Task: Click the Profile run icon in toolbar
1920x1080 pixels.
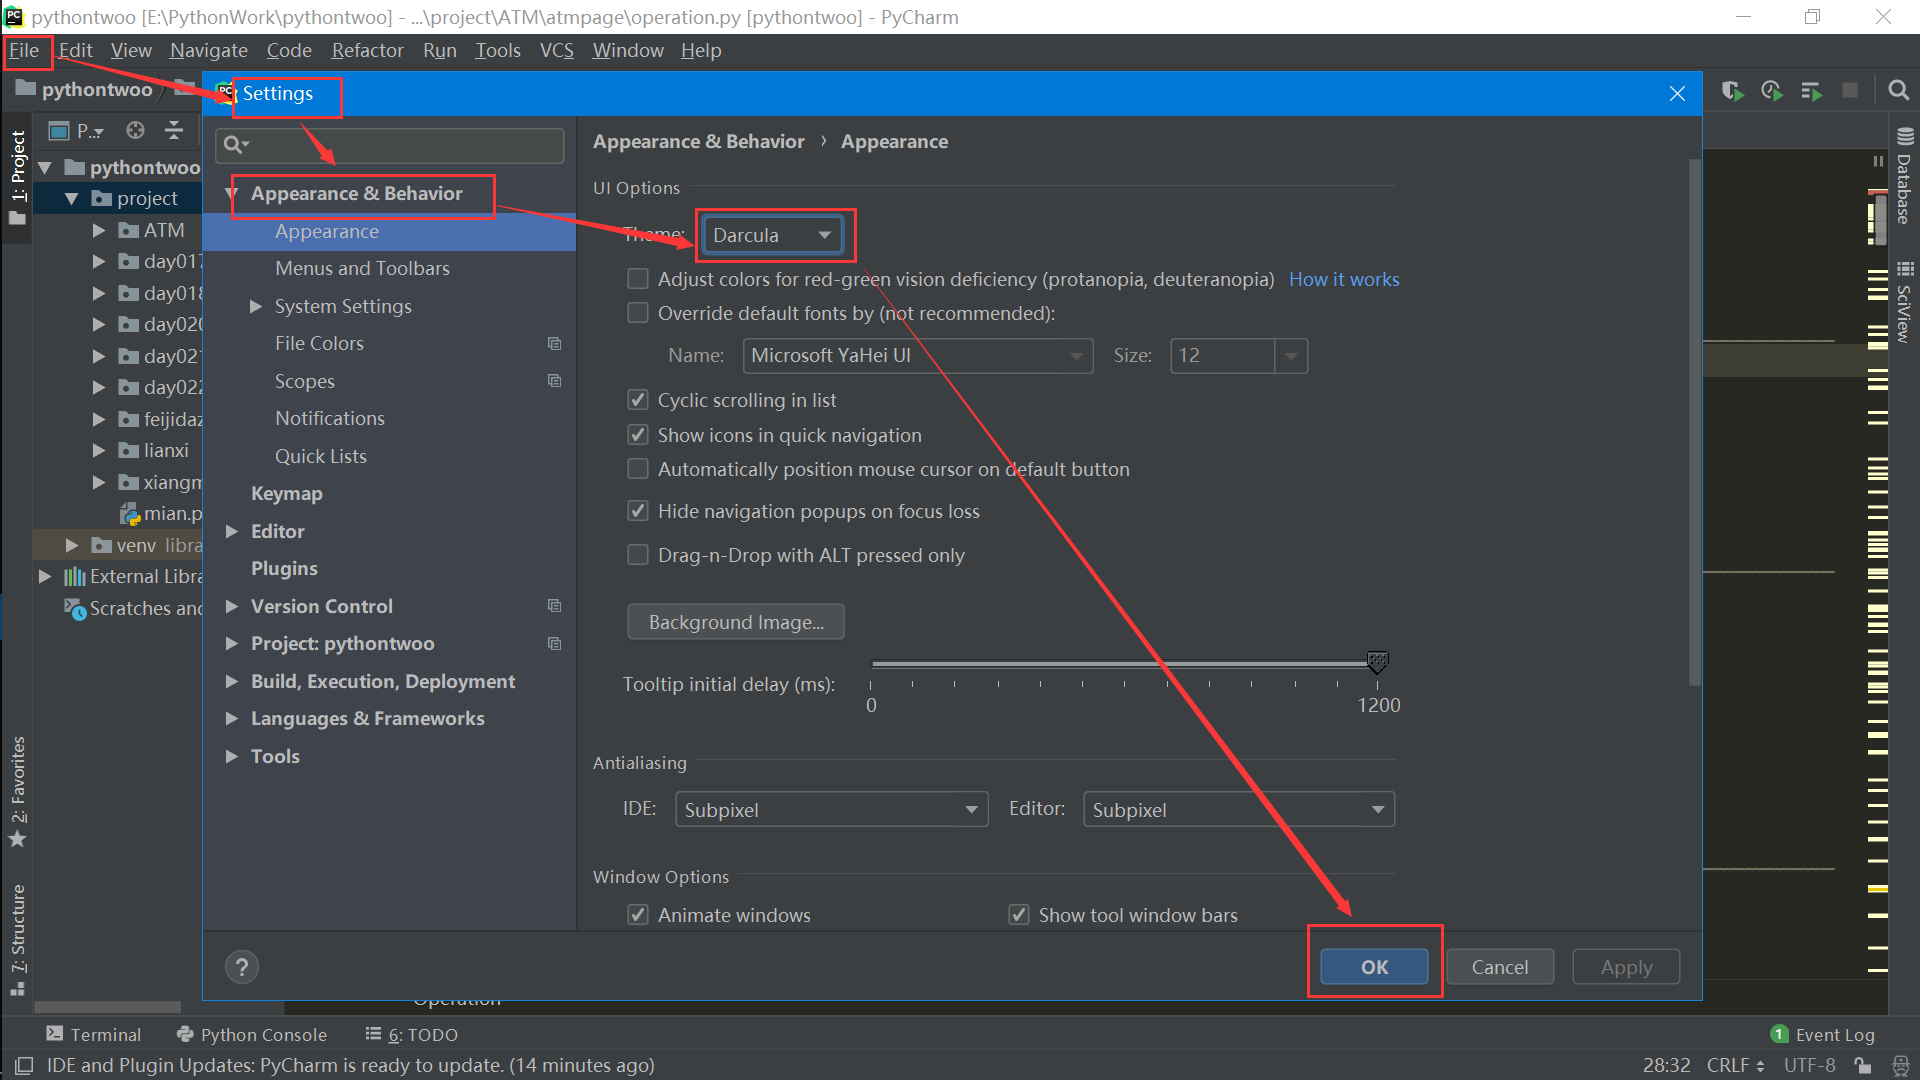Action: pyautogui.click(x=1772, y=91)
